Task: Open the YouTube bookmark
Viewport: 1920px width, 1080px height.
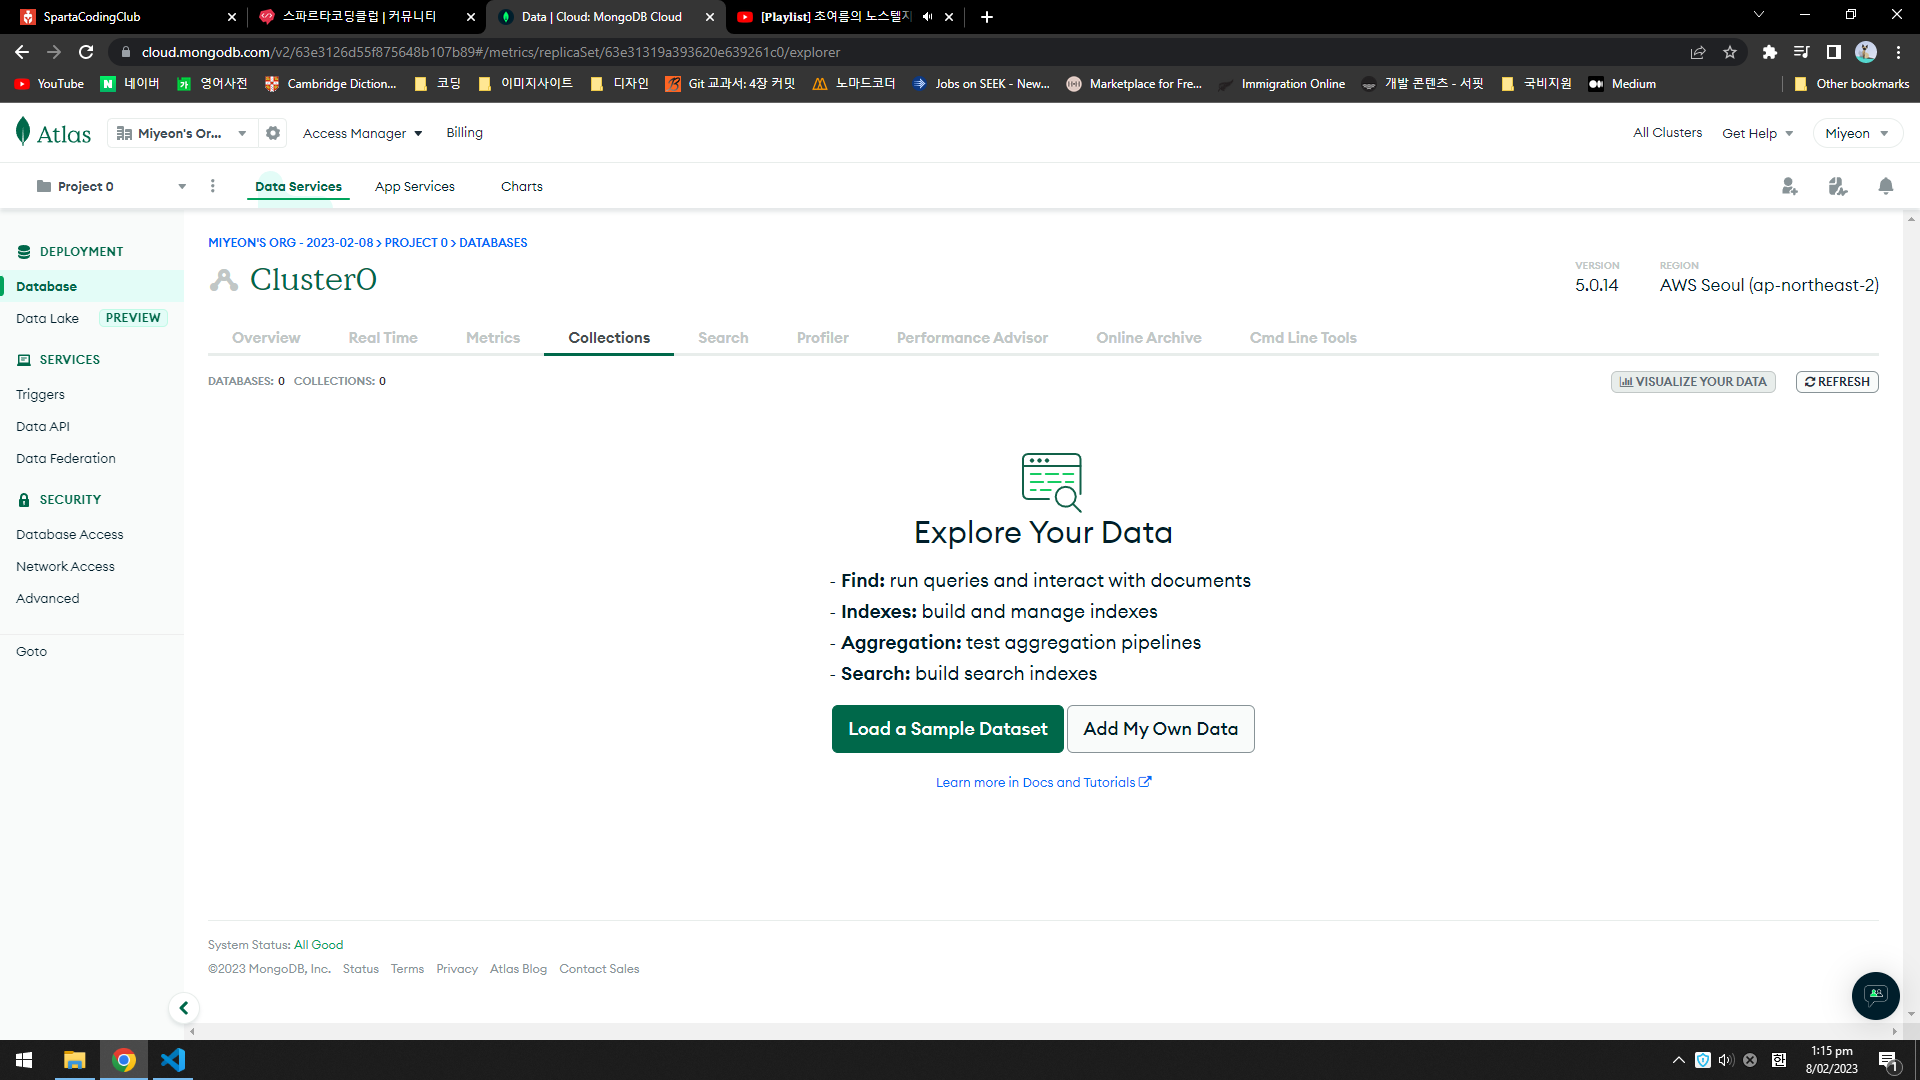Action: [49, 84]
